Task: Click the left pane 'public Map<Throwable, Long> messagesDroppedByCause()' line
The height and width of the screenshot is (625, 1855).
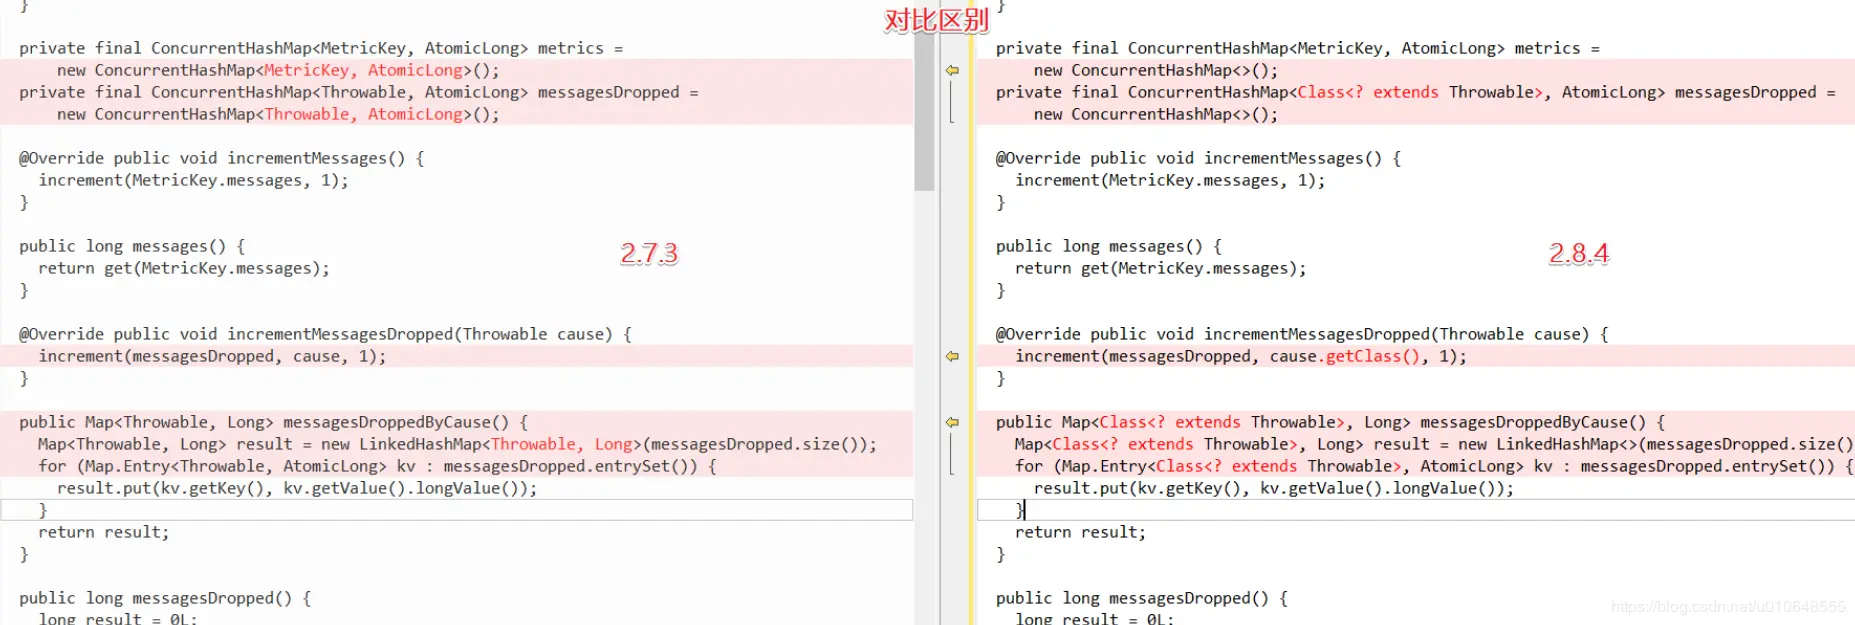Action: [274, 422]
